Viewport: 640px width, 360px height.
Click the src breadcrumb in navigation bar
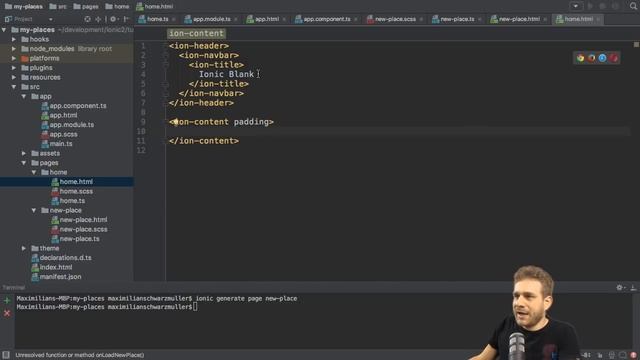(x=58, y=6)
